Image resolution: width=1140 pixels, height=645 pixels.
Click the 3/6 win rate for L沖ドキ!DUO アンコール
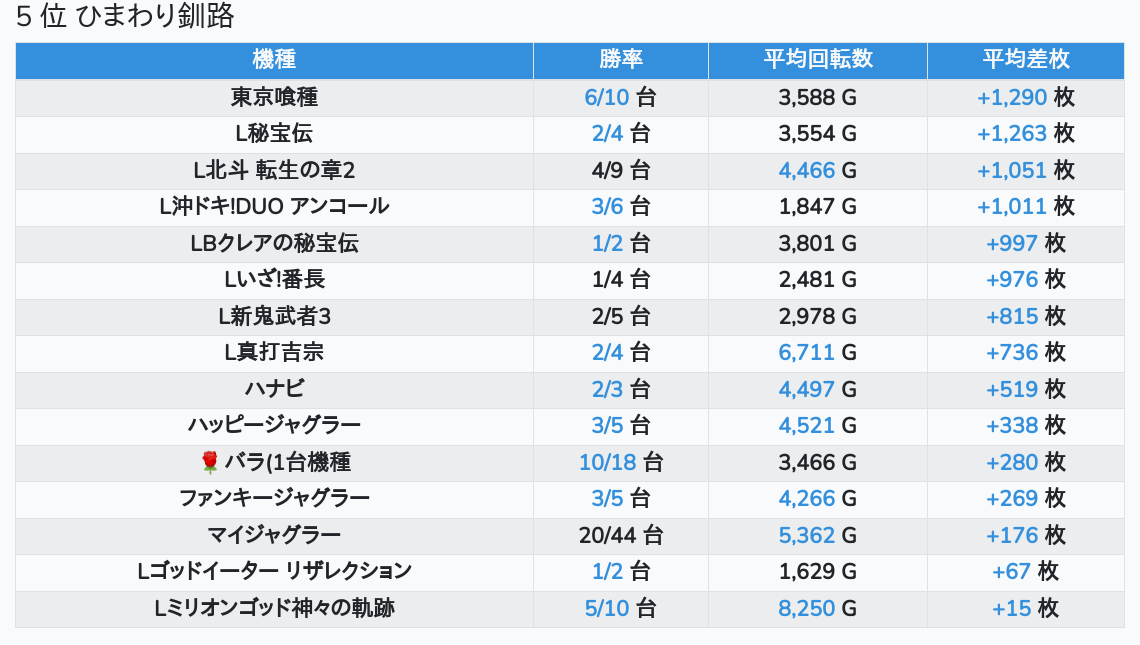click(x=607, y=206)
